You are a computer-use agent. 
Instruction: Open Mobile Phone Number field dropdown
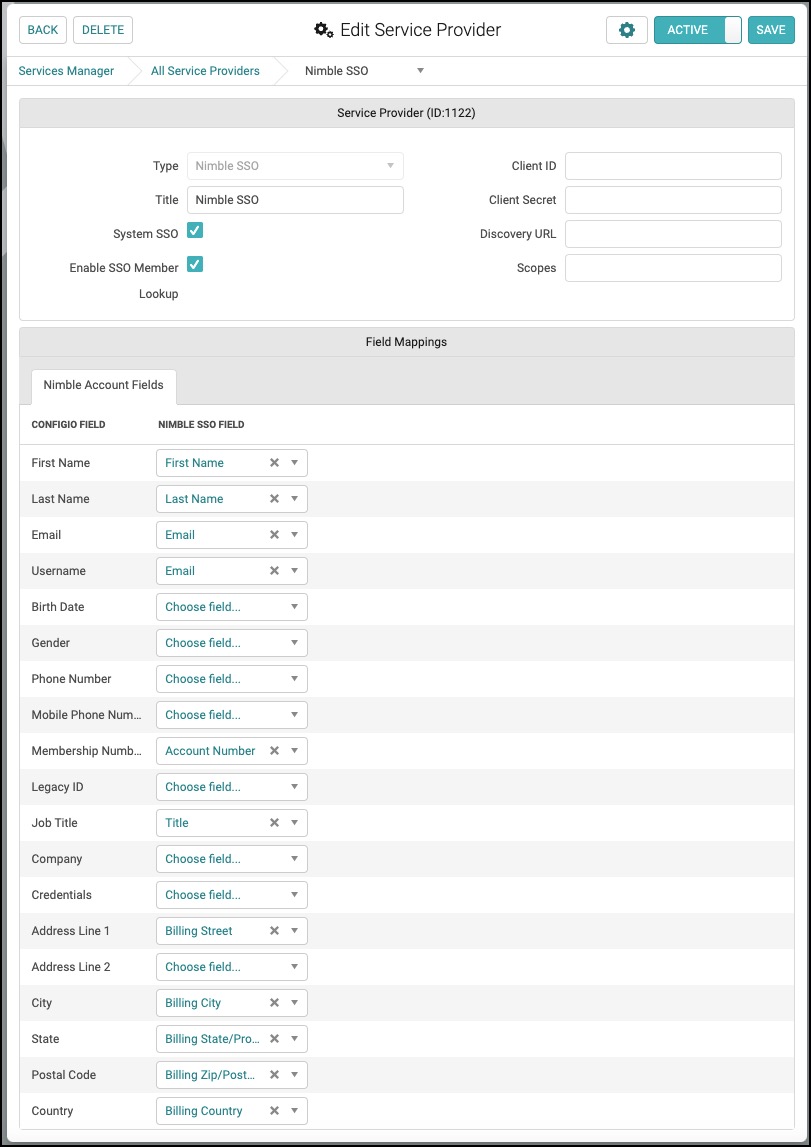pyautogui.click(x=232, y=715)
